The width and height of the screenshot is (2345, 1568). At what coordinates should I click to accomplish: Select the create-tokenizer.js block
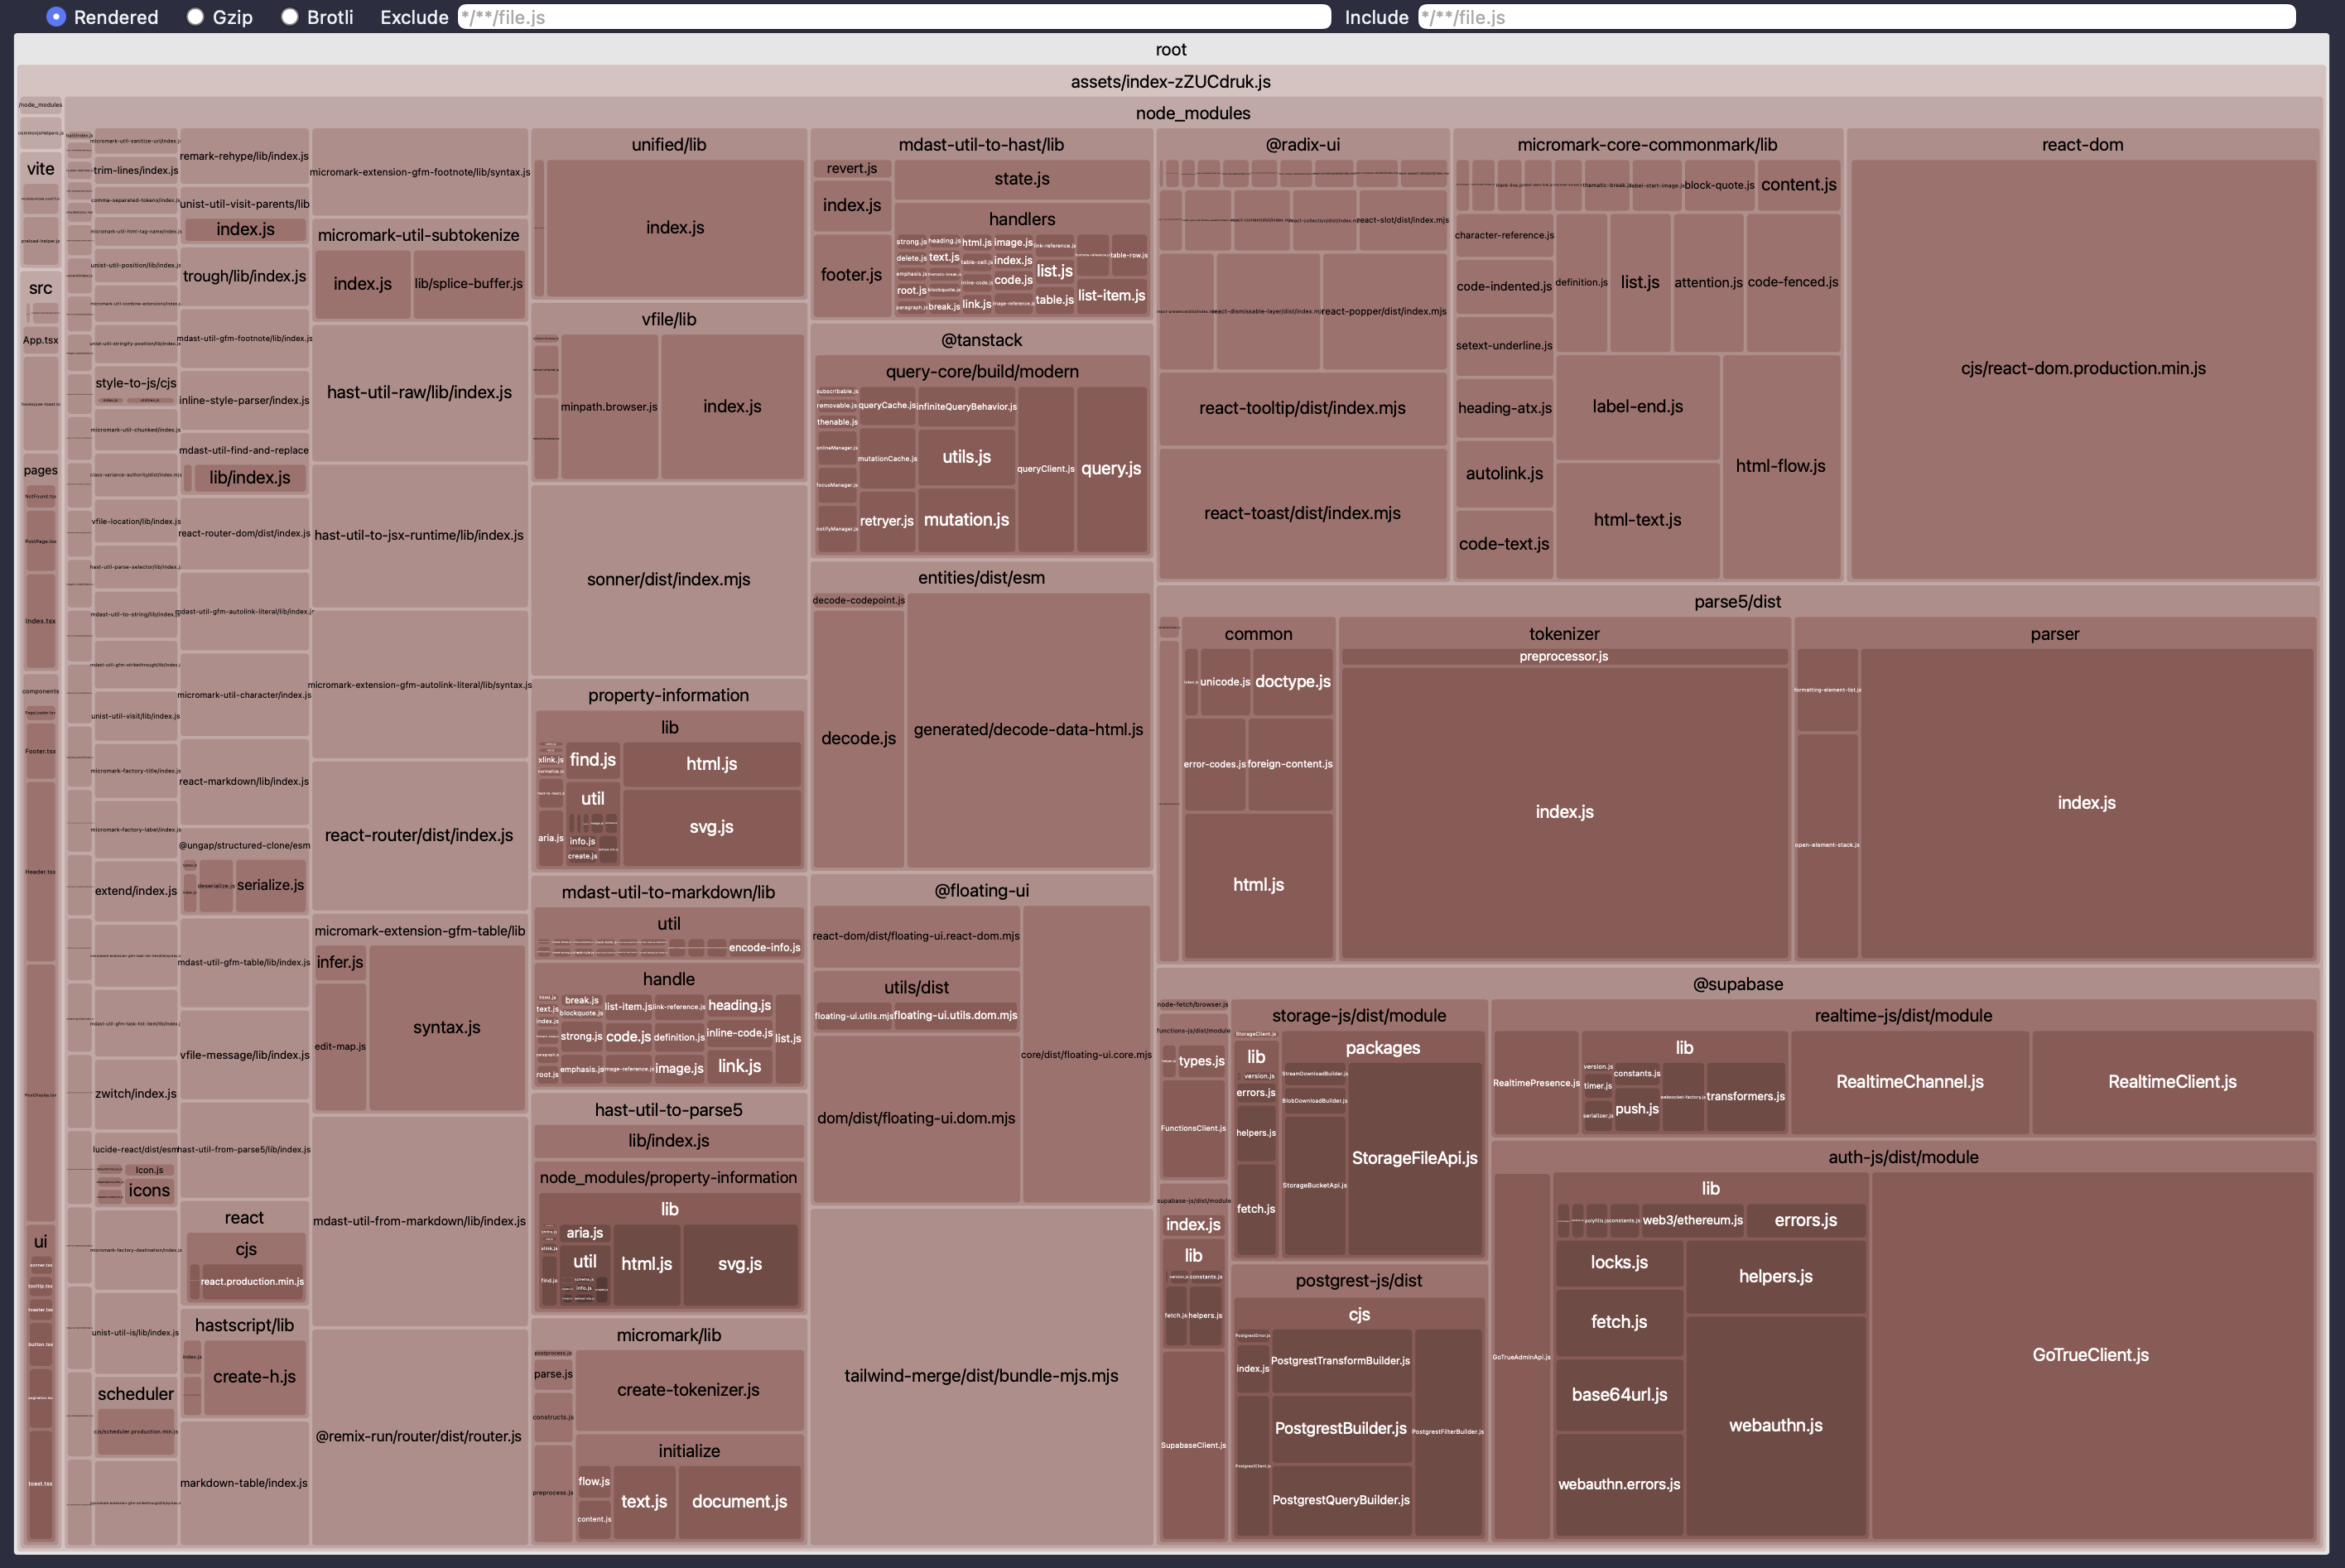coord(688,1390)
